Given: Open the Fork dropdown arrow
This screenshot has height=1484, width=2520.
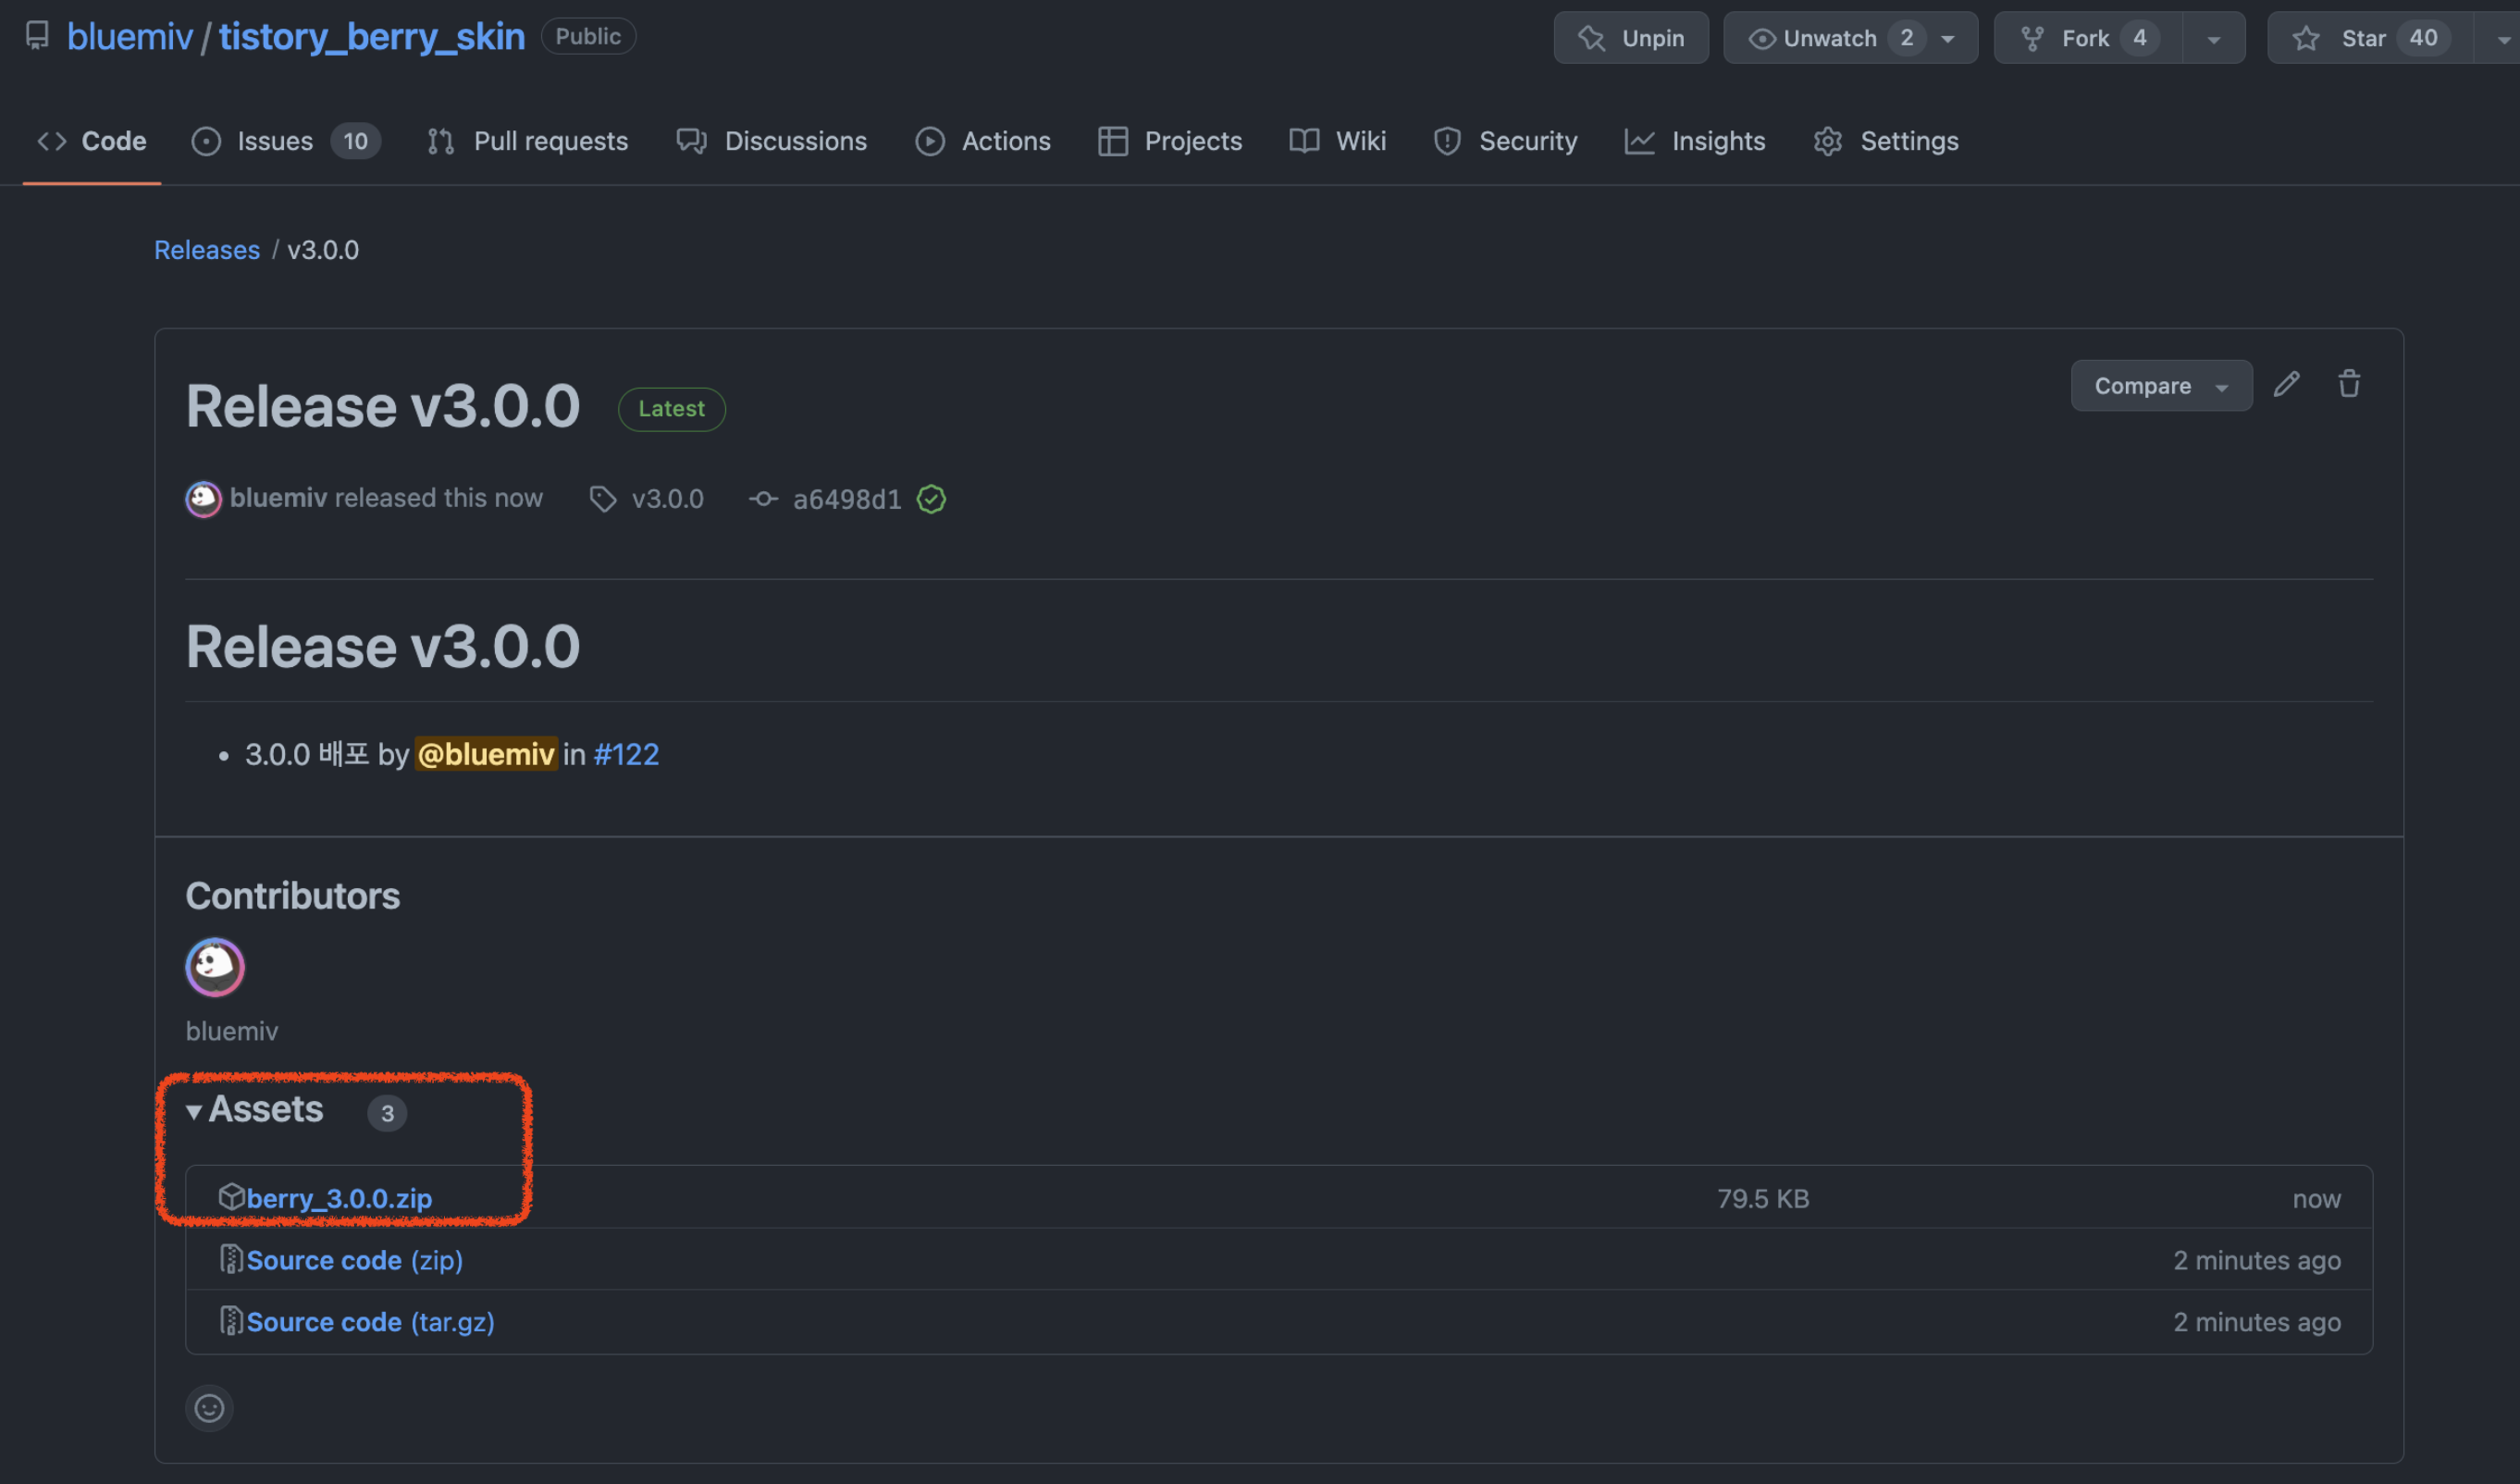Looking at the screenshot, I should click(2214, 39).
